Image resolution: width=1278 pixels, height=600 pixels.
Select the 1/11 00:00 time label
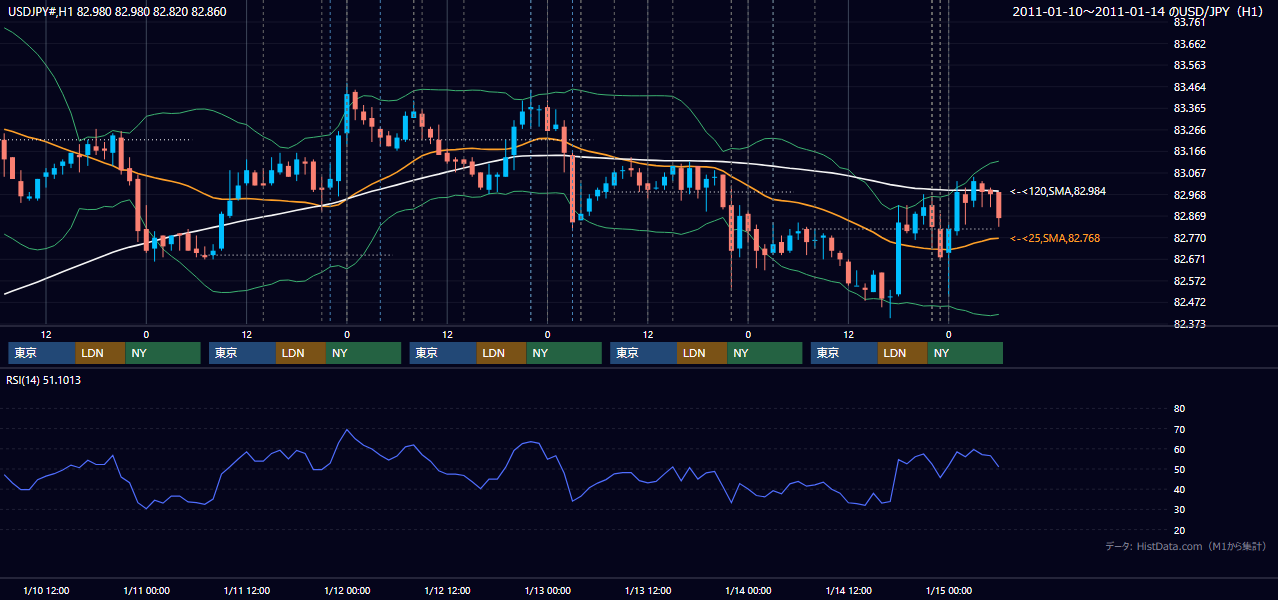click(x=146, y=590)
